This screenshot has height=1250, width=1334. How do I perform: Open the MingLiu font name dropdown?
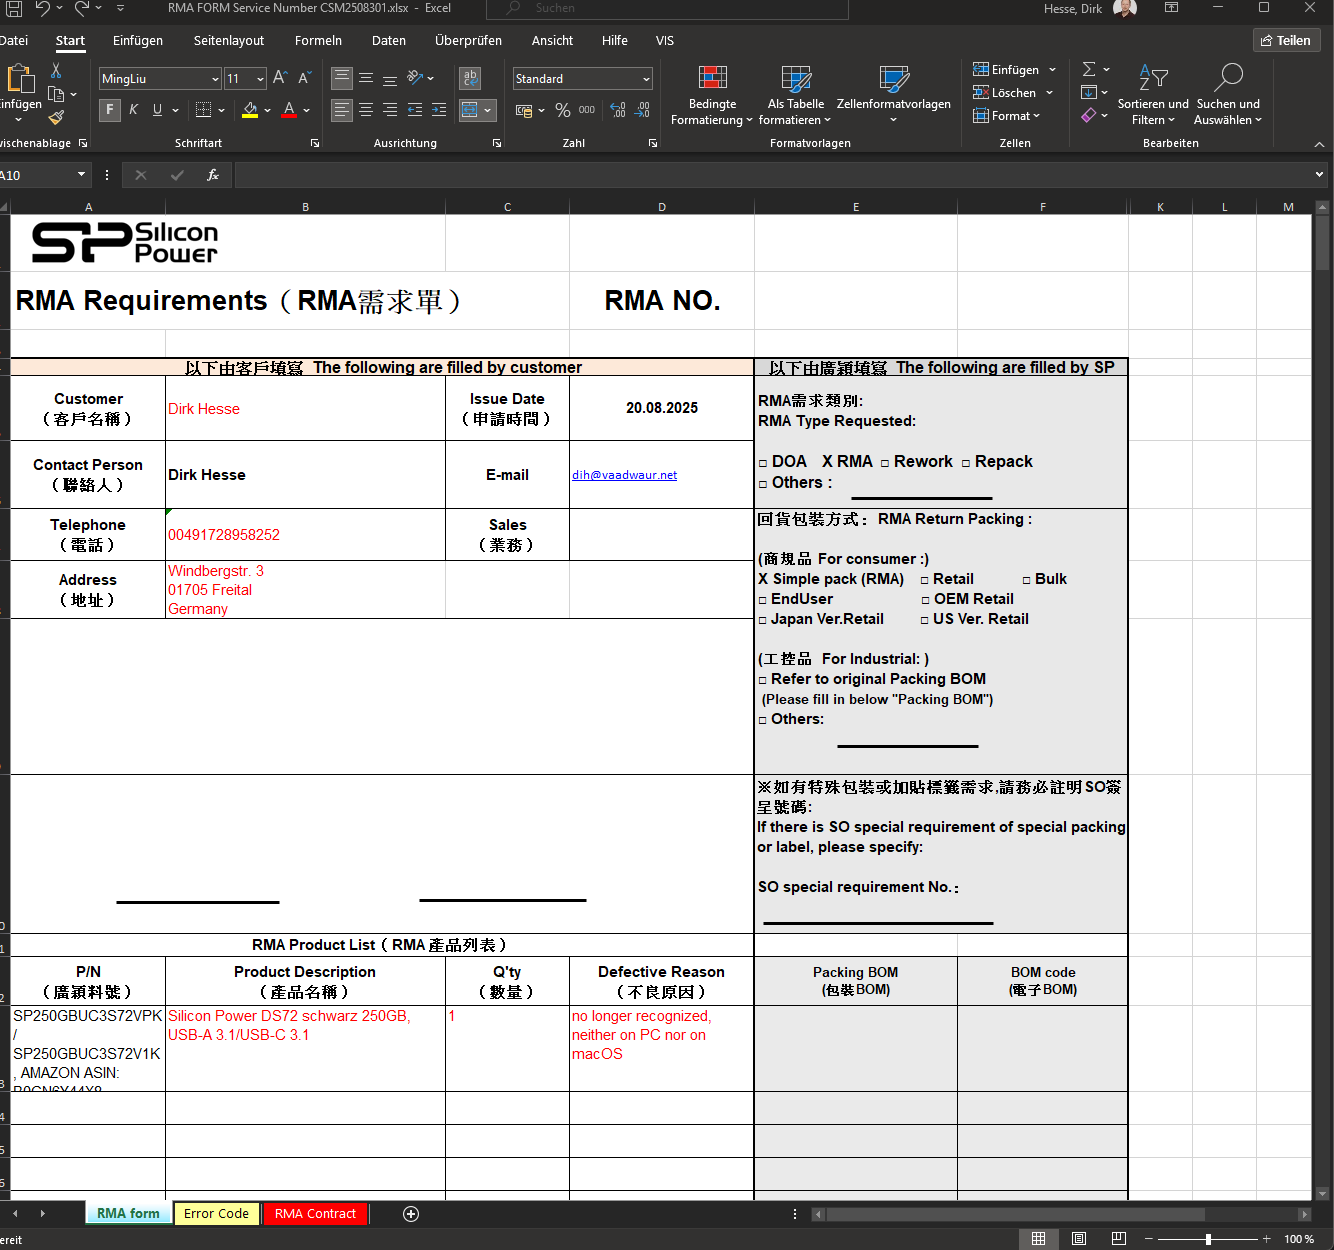(x=215, y=79)
